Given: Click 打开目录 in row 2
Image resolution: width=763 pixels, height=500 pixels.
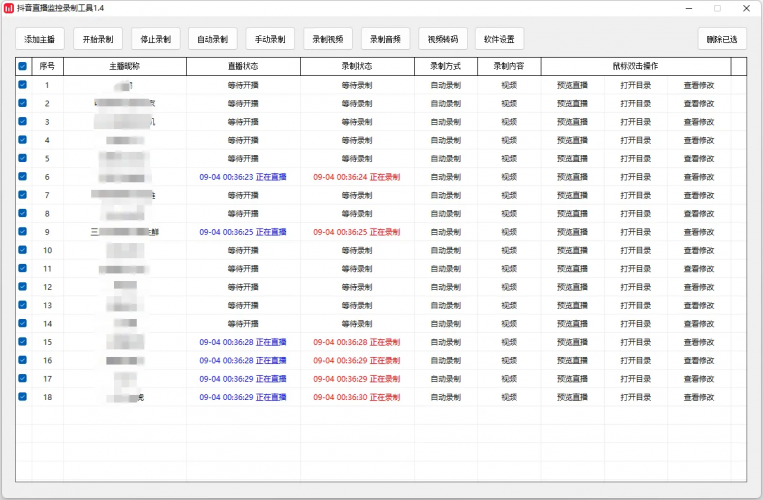Looking at the screenshot, I should [636, 104].
